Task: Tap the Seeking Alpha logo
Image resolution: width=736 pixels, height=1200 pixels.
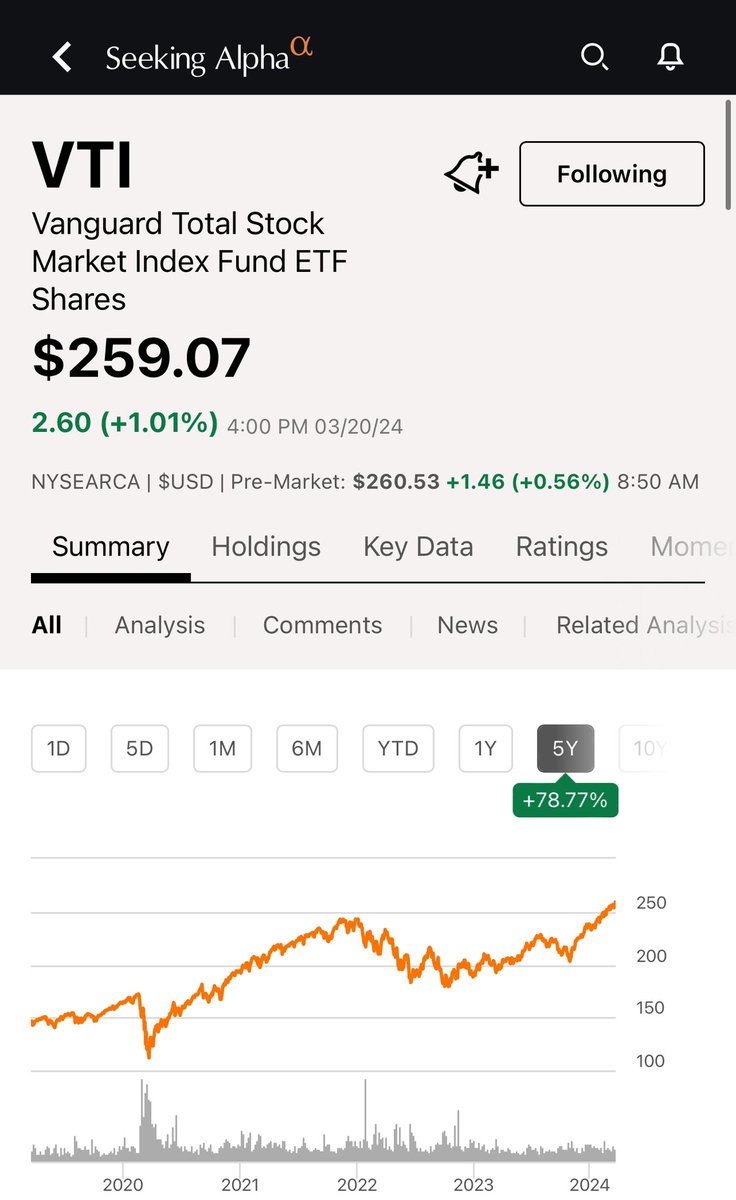Action: (x=209, y=56)
